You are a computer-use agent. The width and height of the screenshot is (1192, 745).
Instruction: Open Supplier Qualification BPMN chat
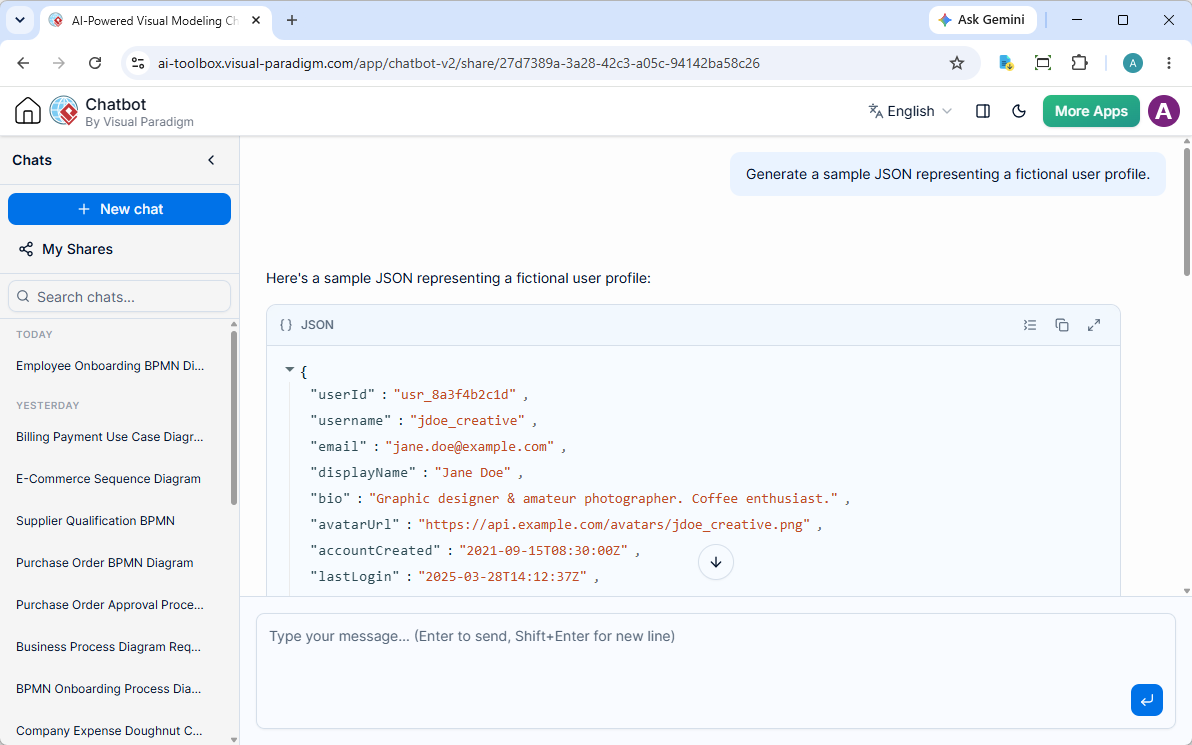tap(96, 521)
